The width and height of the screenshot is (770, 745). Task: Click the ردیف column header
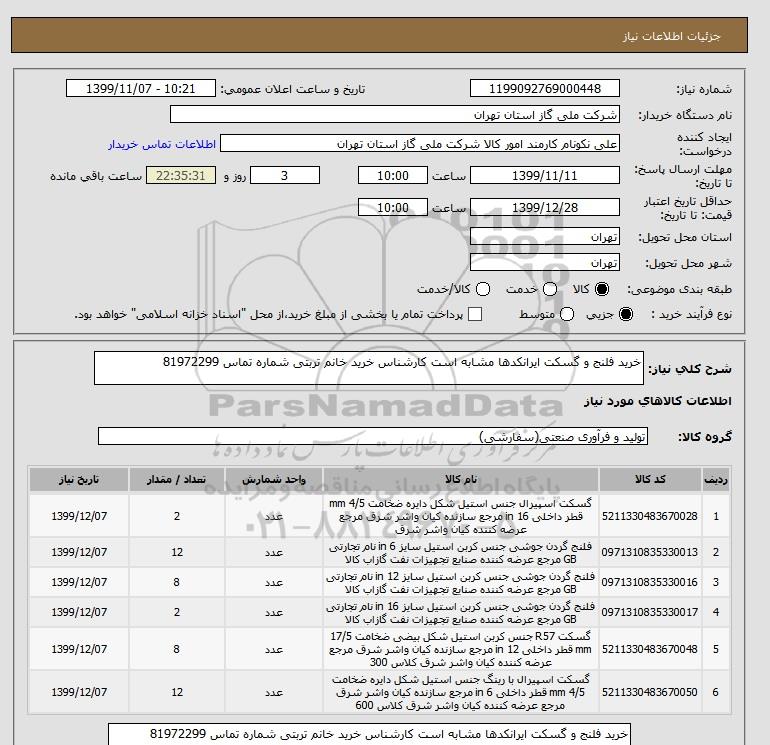[716, 479]
